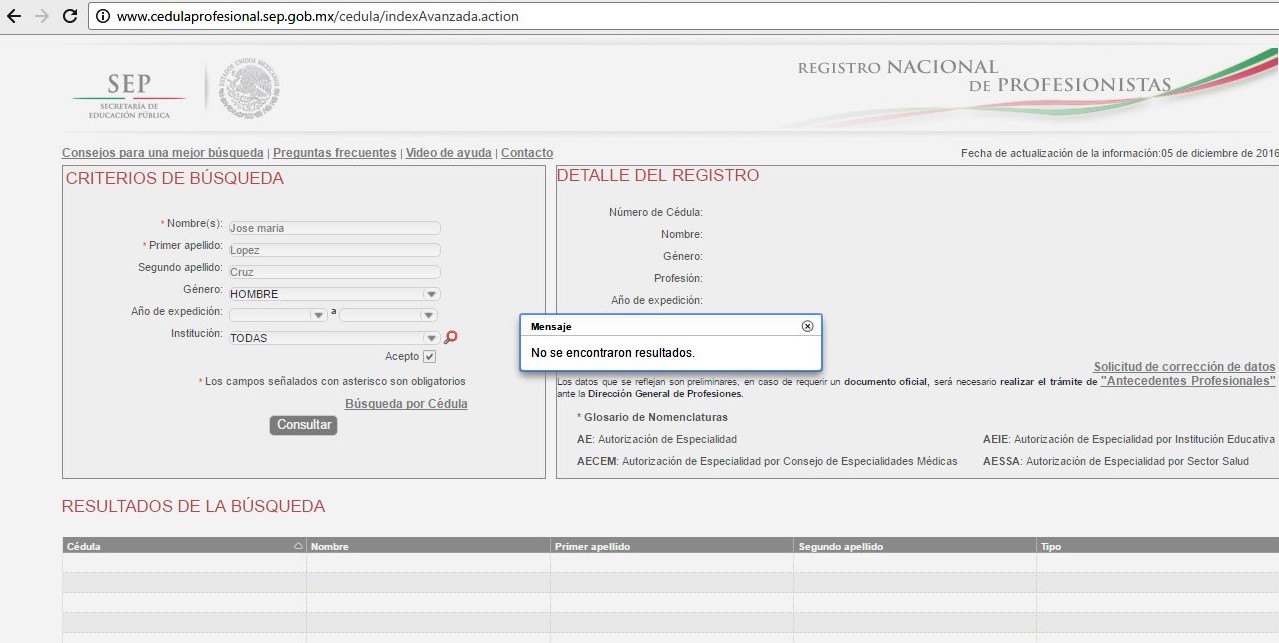1279x643 pixels.
Task: Click the red magnifier search icon
Action: (x=451, y=338)
